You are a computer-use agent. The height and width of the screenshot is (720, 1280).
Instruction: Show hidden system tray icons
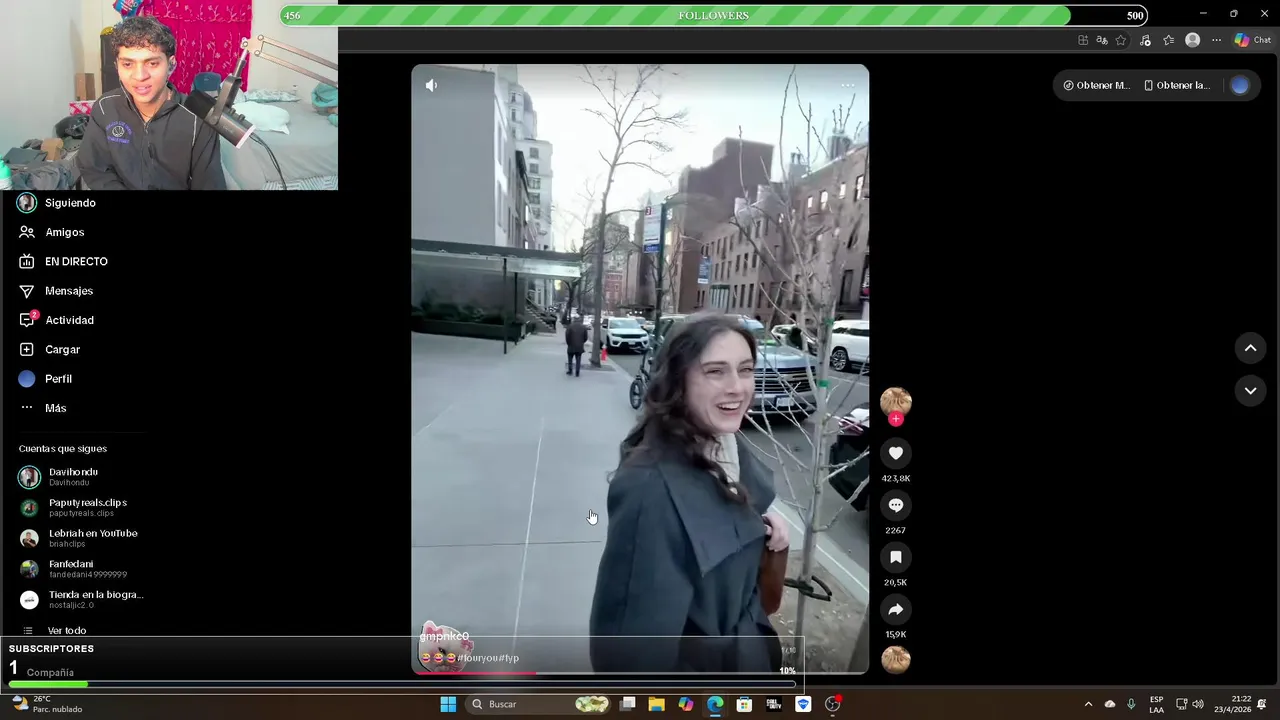point(1088,704)
